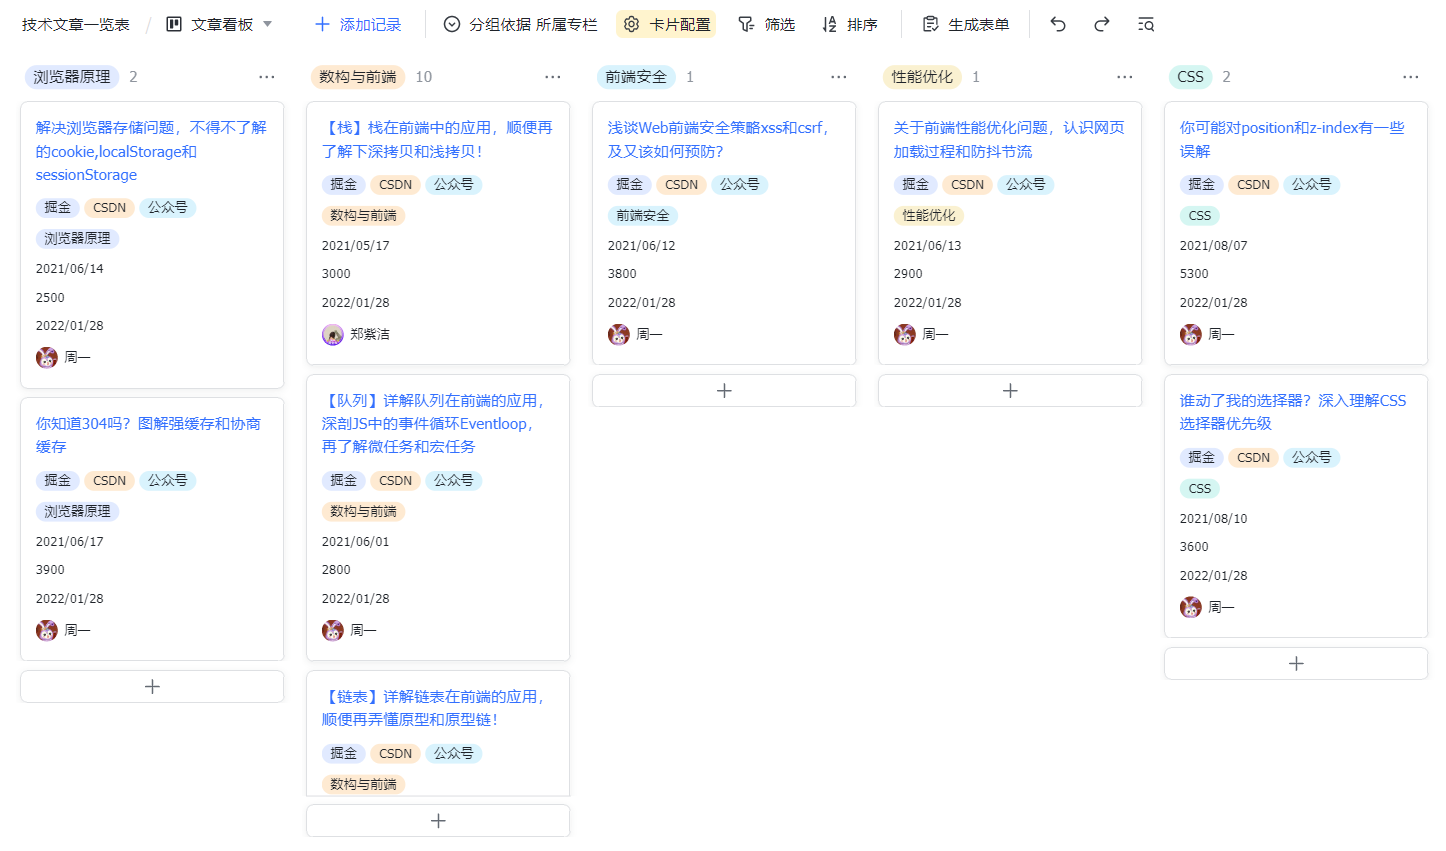This screenshot has width=1446, height=851.
Task: Open article 你可能对position和z-index有一些误解
Action: (1292, 139)
